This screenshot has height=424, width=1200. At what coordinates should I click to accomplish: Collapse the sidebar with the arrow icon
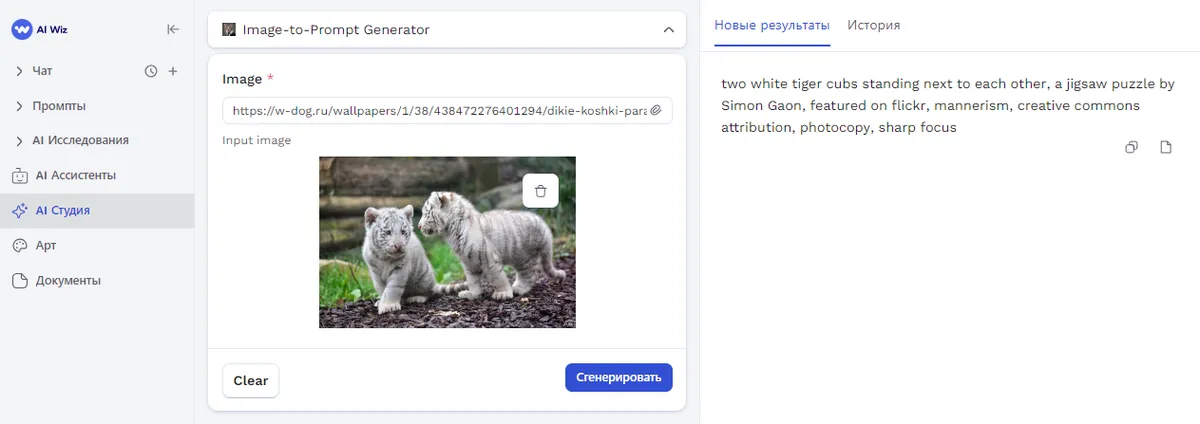[173, 29]
